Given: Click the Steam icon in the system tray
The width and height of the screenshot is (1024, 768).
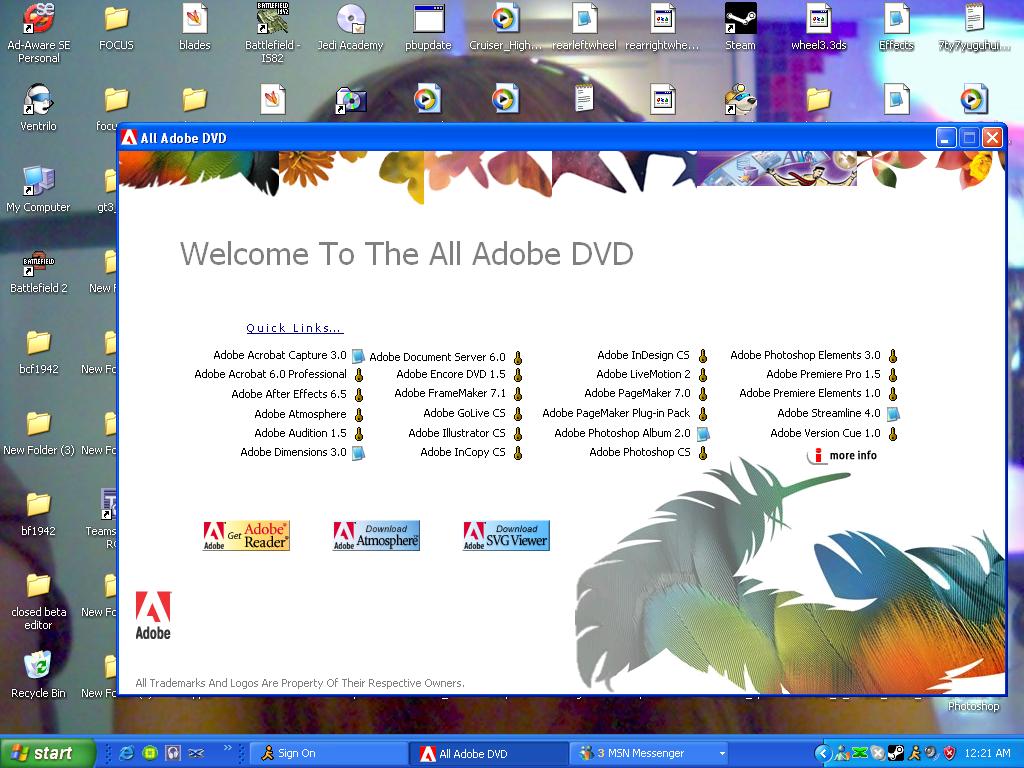Looking at the screenshot, I should click(895, 753).
